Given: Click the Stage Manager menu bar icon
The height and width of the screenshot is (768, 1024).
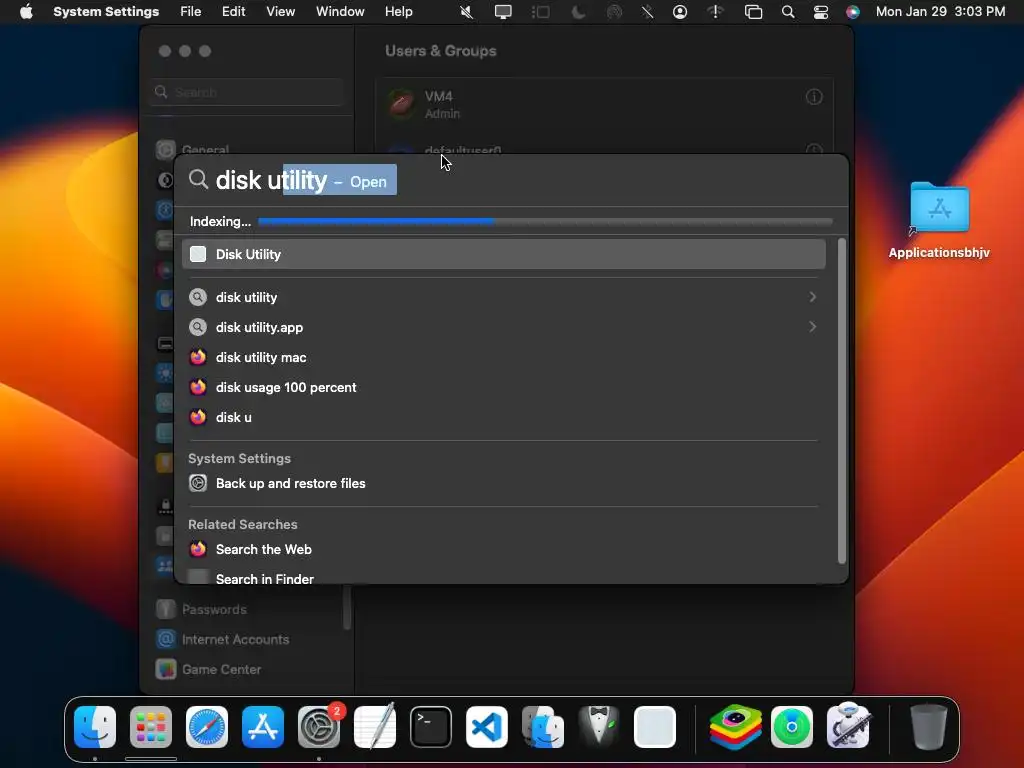Looking at the screenshot, I should [x=540, y=12].
